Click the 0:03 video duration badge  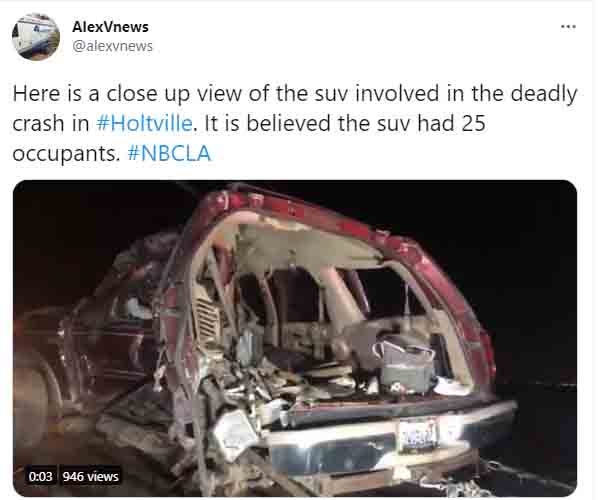point(40,476)
